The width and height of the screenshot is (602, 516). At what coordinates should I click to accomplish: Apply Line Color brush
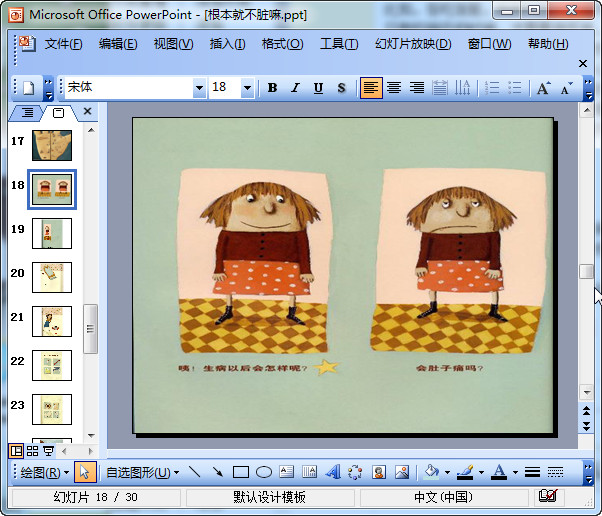(465, 472)
